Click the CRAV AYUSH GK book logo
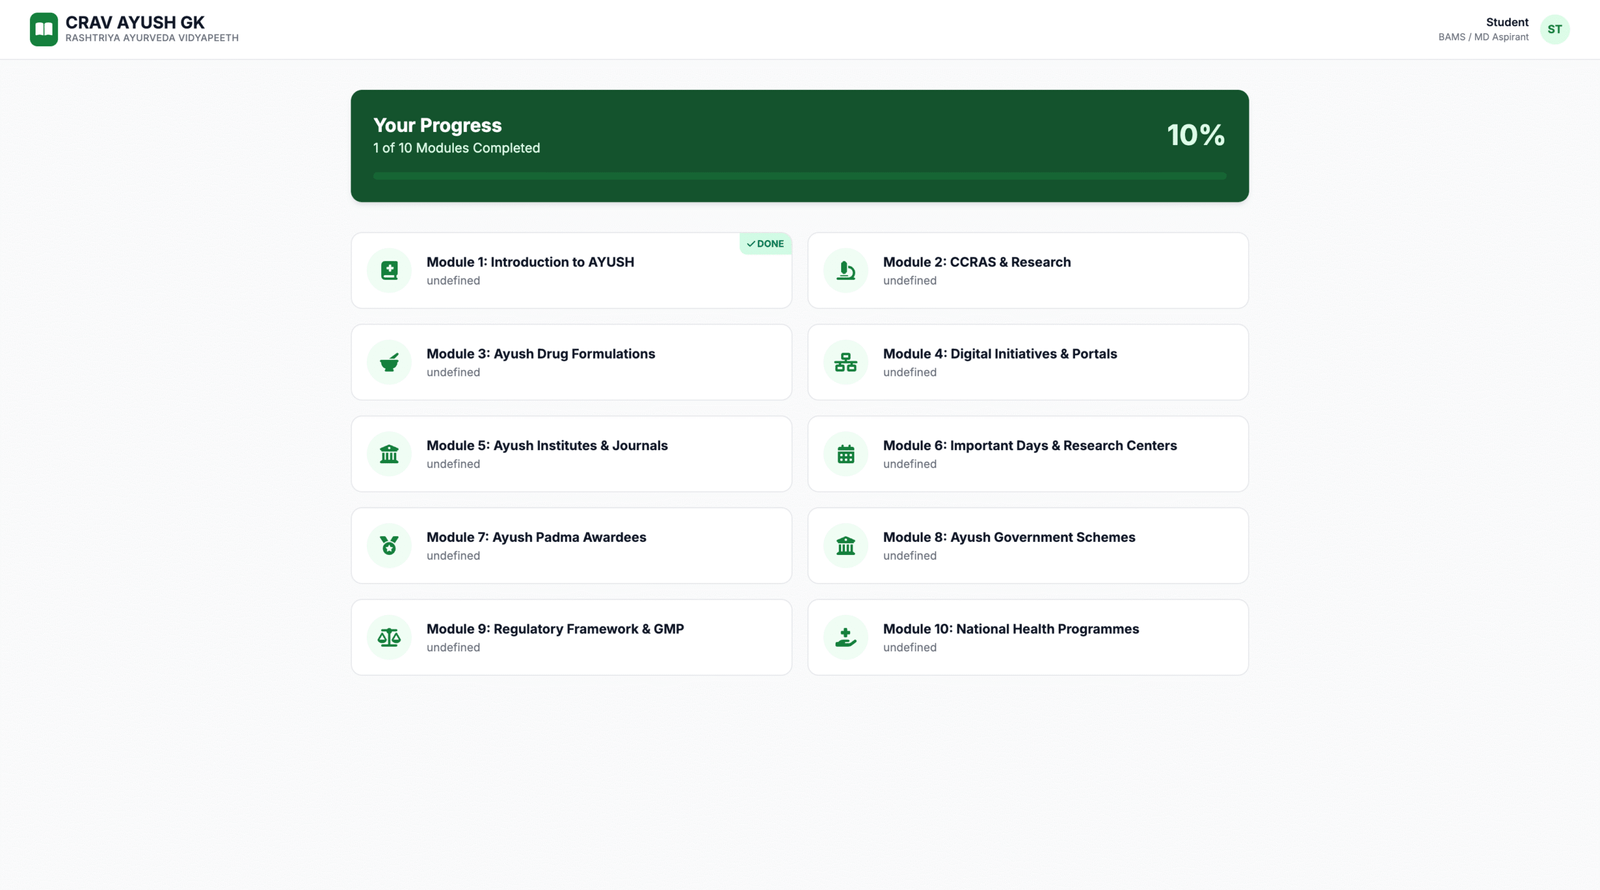Screen dimensions: 1600x890 pos(44,29)
